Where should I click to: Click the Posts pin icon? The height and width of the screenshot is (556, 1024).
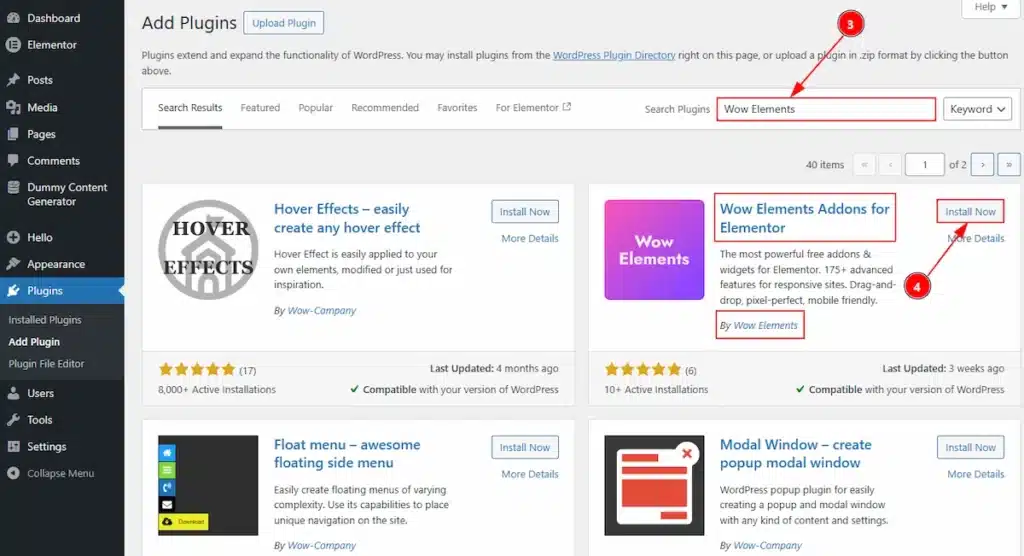[13, 80]
